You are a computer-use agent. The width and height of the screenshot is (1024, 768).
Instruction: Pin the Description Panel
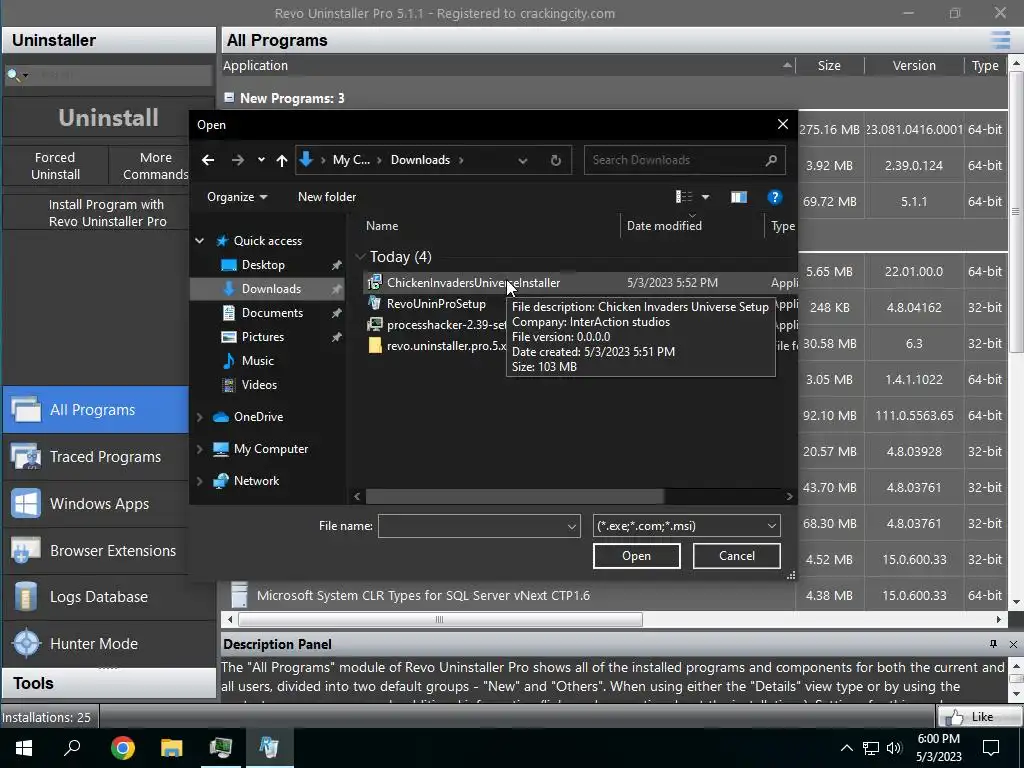[x=993, y=644]
